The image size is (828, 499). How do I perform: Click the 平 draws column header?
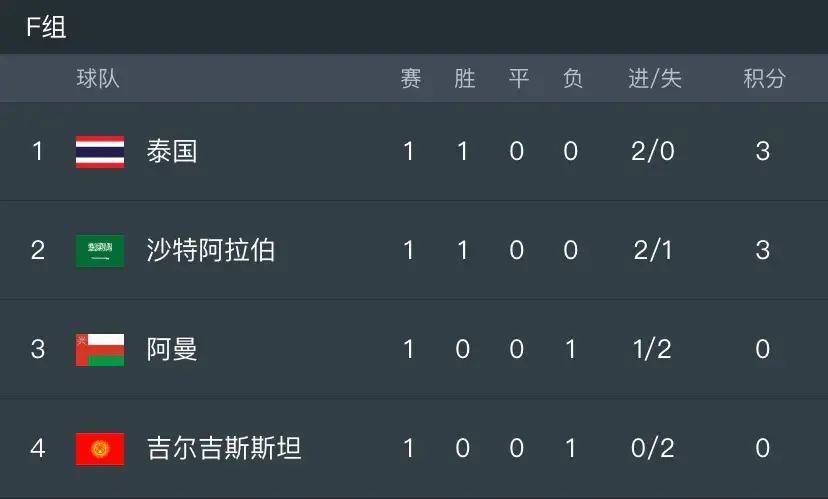(518, 79)
